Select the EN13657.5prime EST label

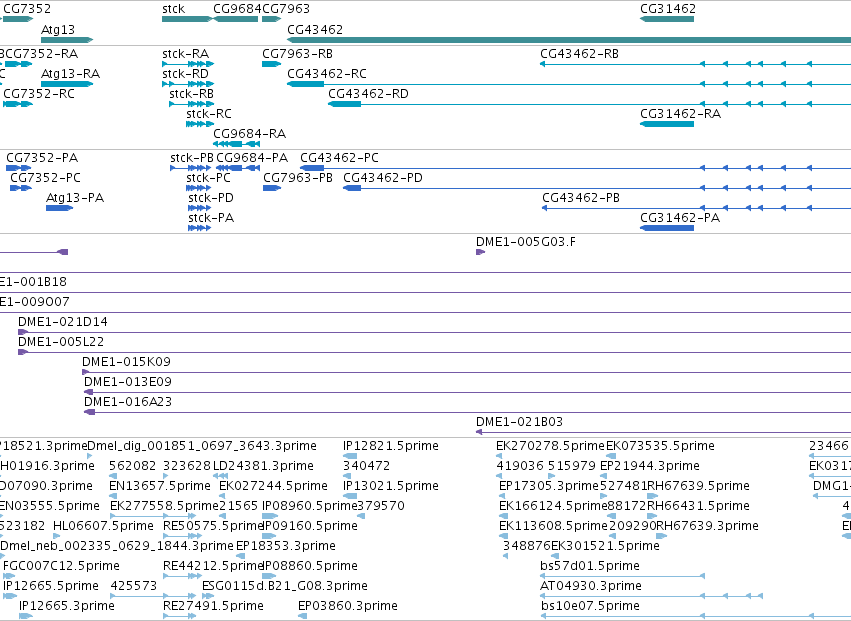(160, 486)
